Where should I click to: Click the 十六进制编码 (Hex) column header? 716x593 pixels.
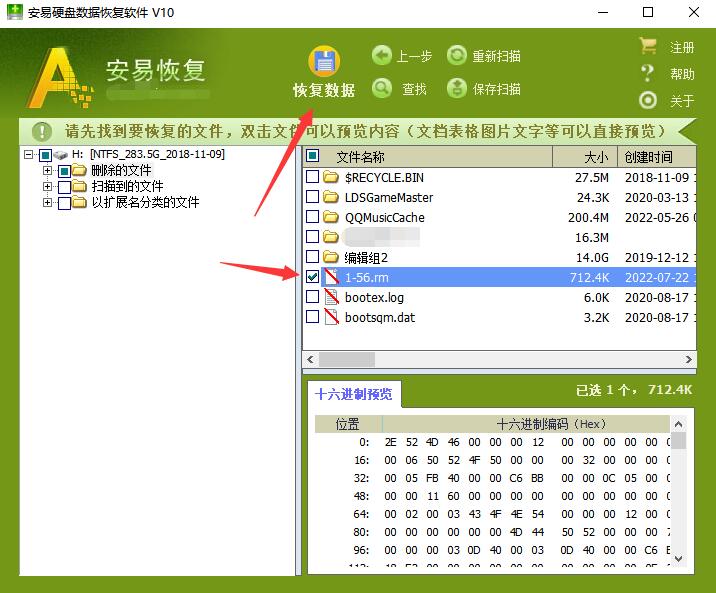click(526, 424)
